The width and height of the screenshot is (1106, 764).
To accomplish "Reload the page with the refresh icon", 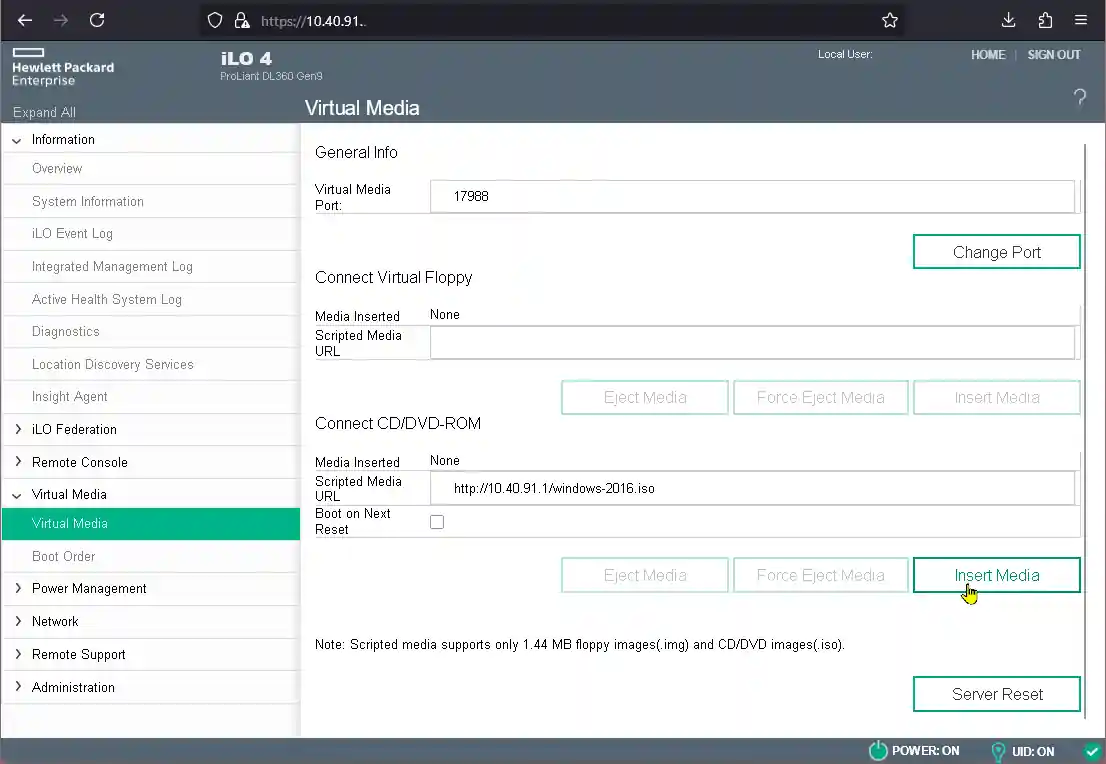I will point(97,20).
